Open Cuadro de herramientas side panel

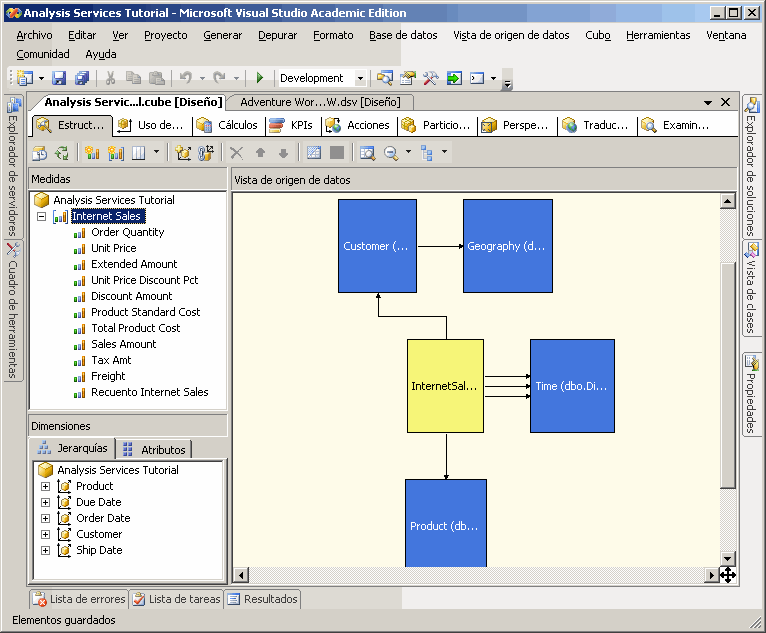click(x=13, y=311)
